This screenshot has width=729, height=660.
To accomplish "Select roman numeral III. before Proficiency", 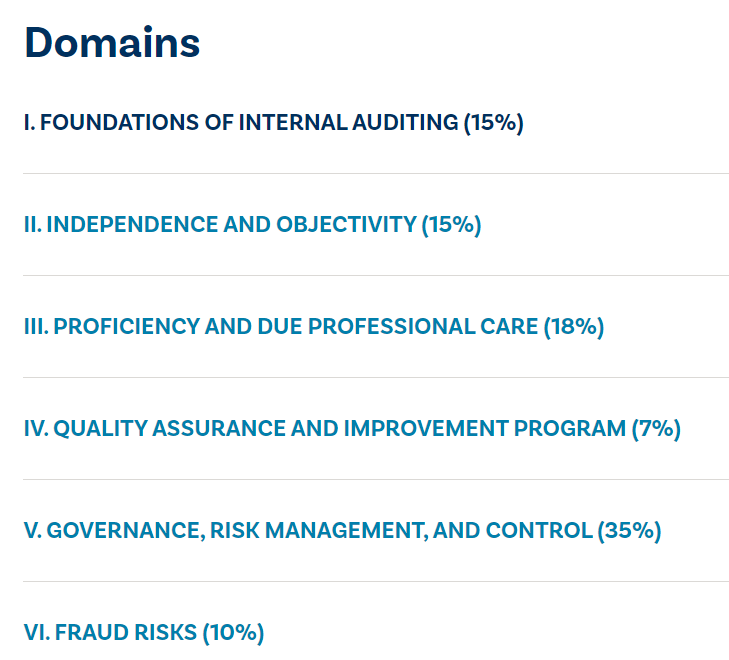I will [36, 326].
